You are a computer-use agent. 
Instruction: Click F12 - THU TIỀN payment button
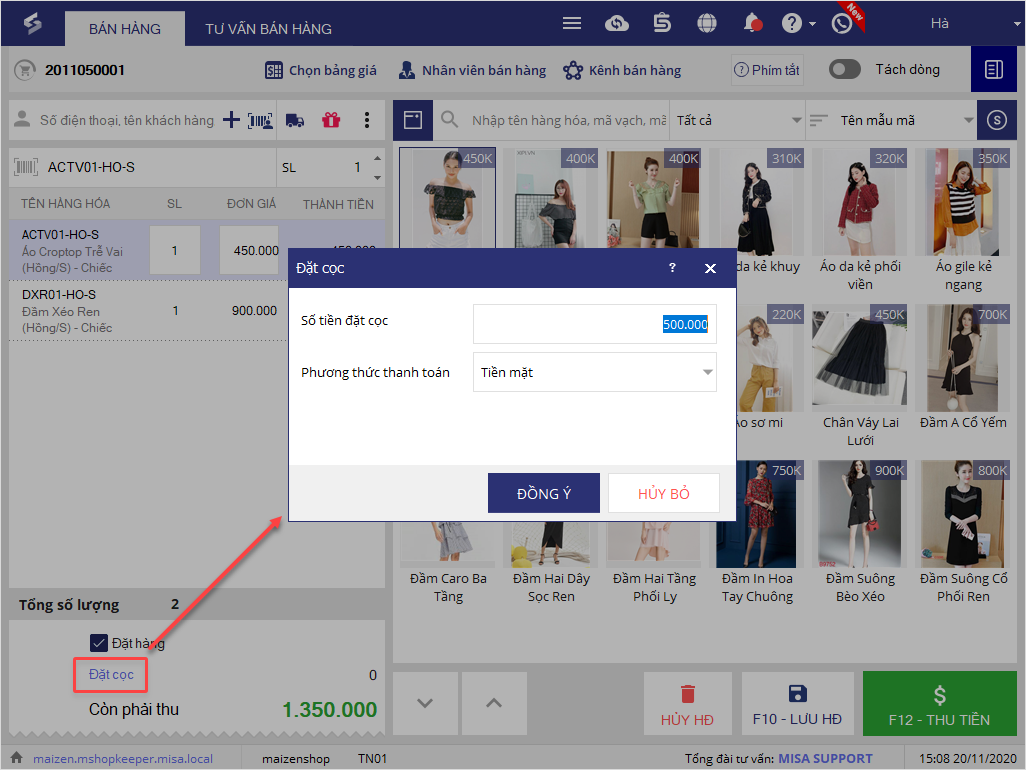940,703
